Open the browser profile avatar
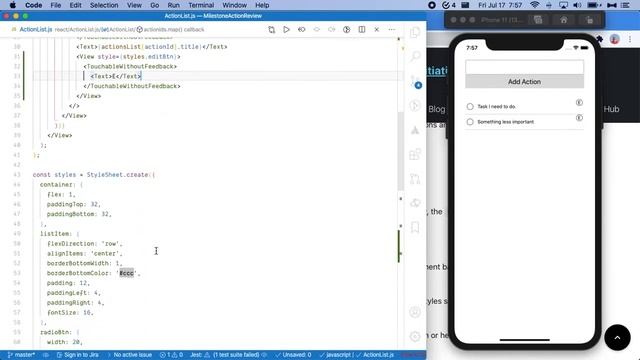The image size is (640, 360). click(x=614, y=39)
